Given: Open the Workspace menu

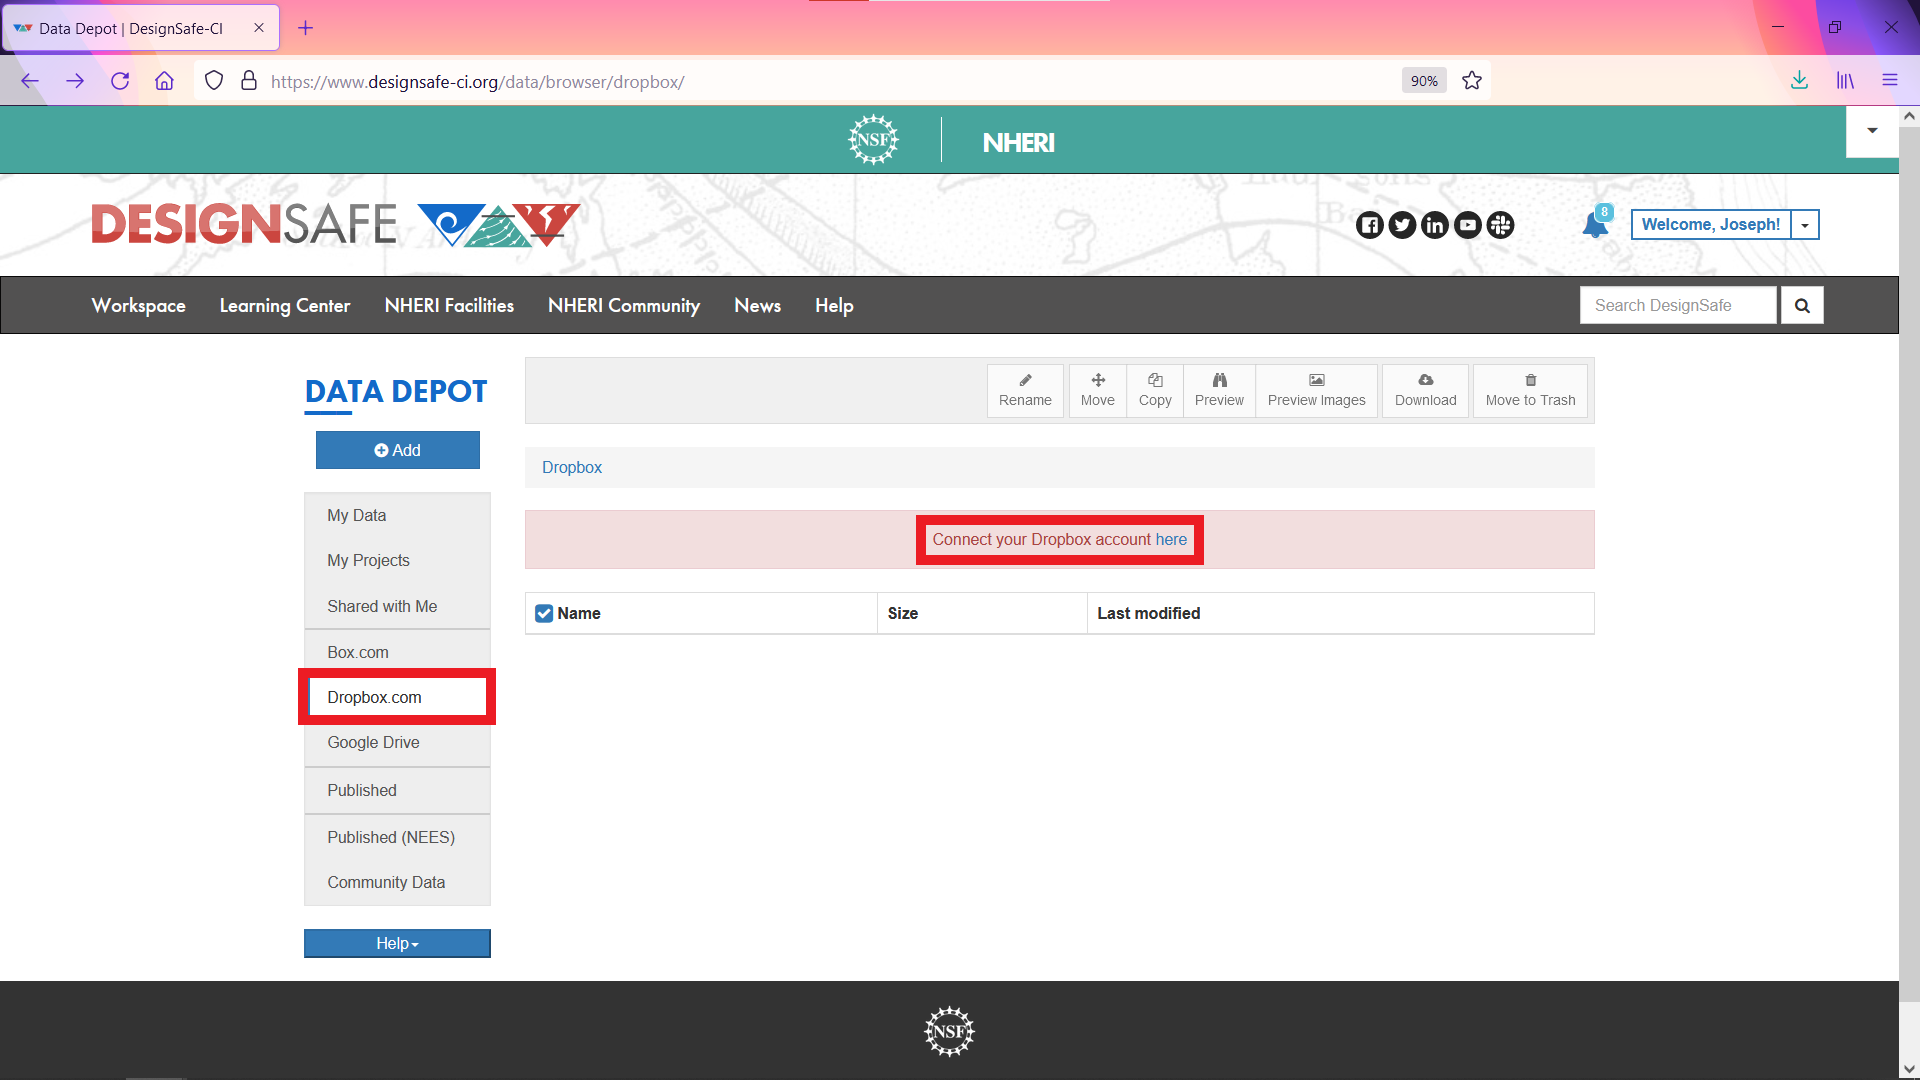Looking at the screenshot, I should click(139, 305).
